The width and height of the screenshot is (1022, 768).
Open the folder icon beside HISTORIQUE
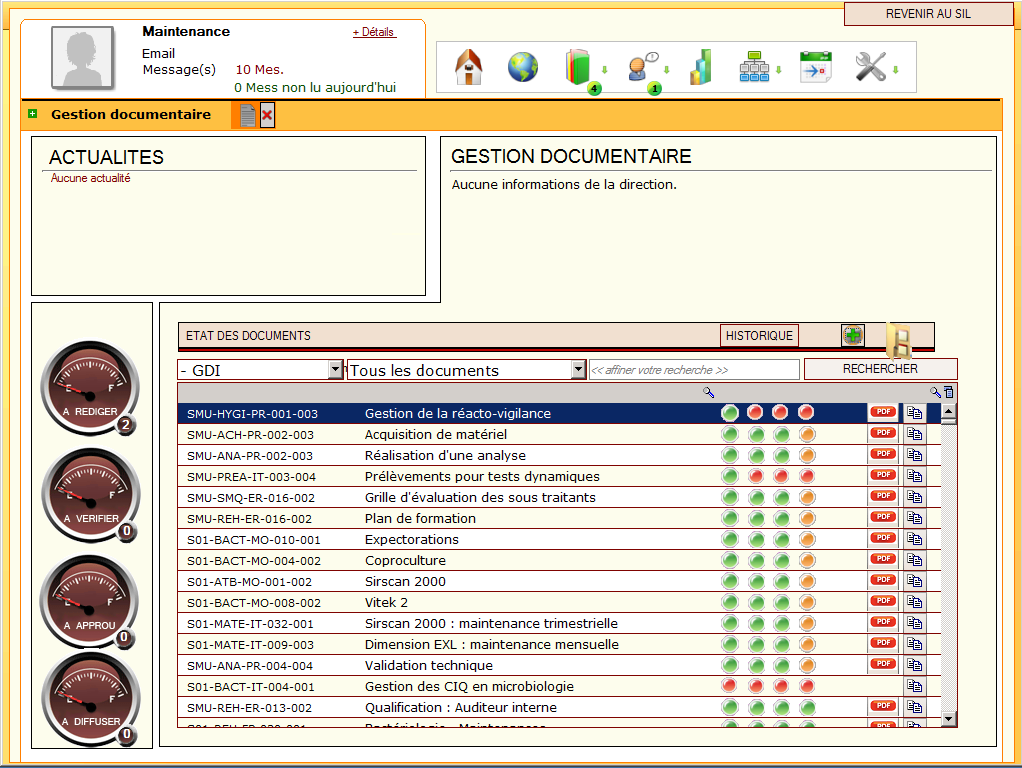(x=898, y=342)
